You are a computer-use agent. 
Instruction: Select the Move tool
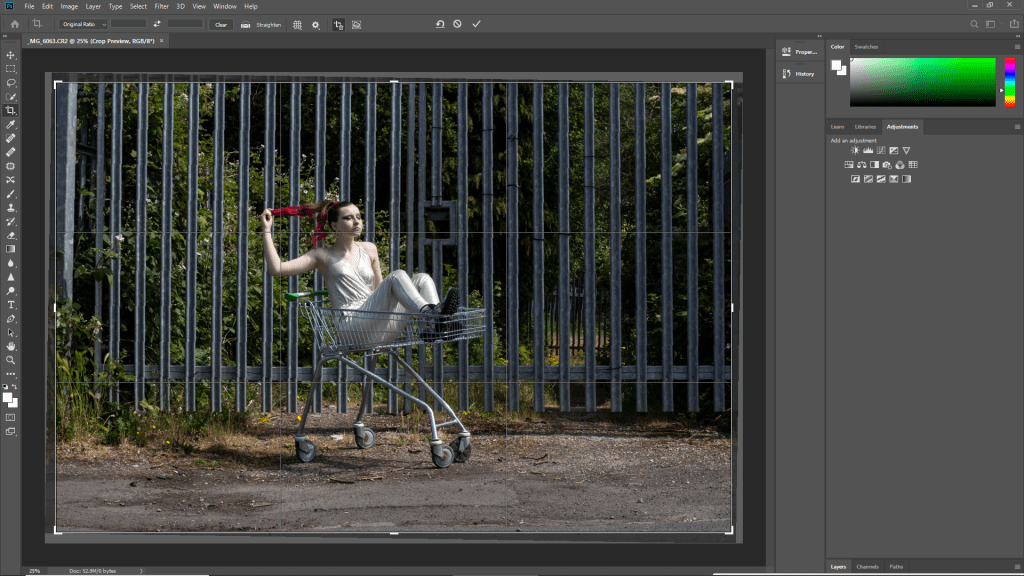click(11, 55)
